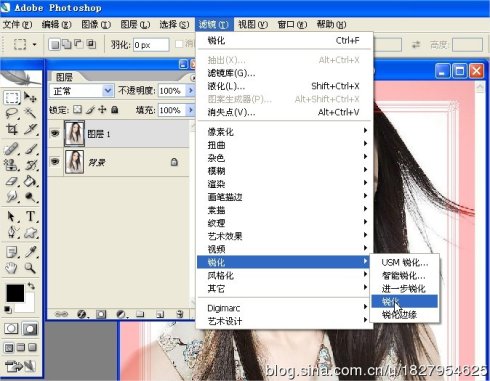
Task: Click the link layers icon
Action: pyautogui.click(x=61, y=314)
